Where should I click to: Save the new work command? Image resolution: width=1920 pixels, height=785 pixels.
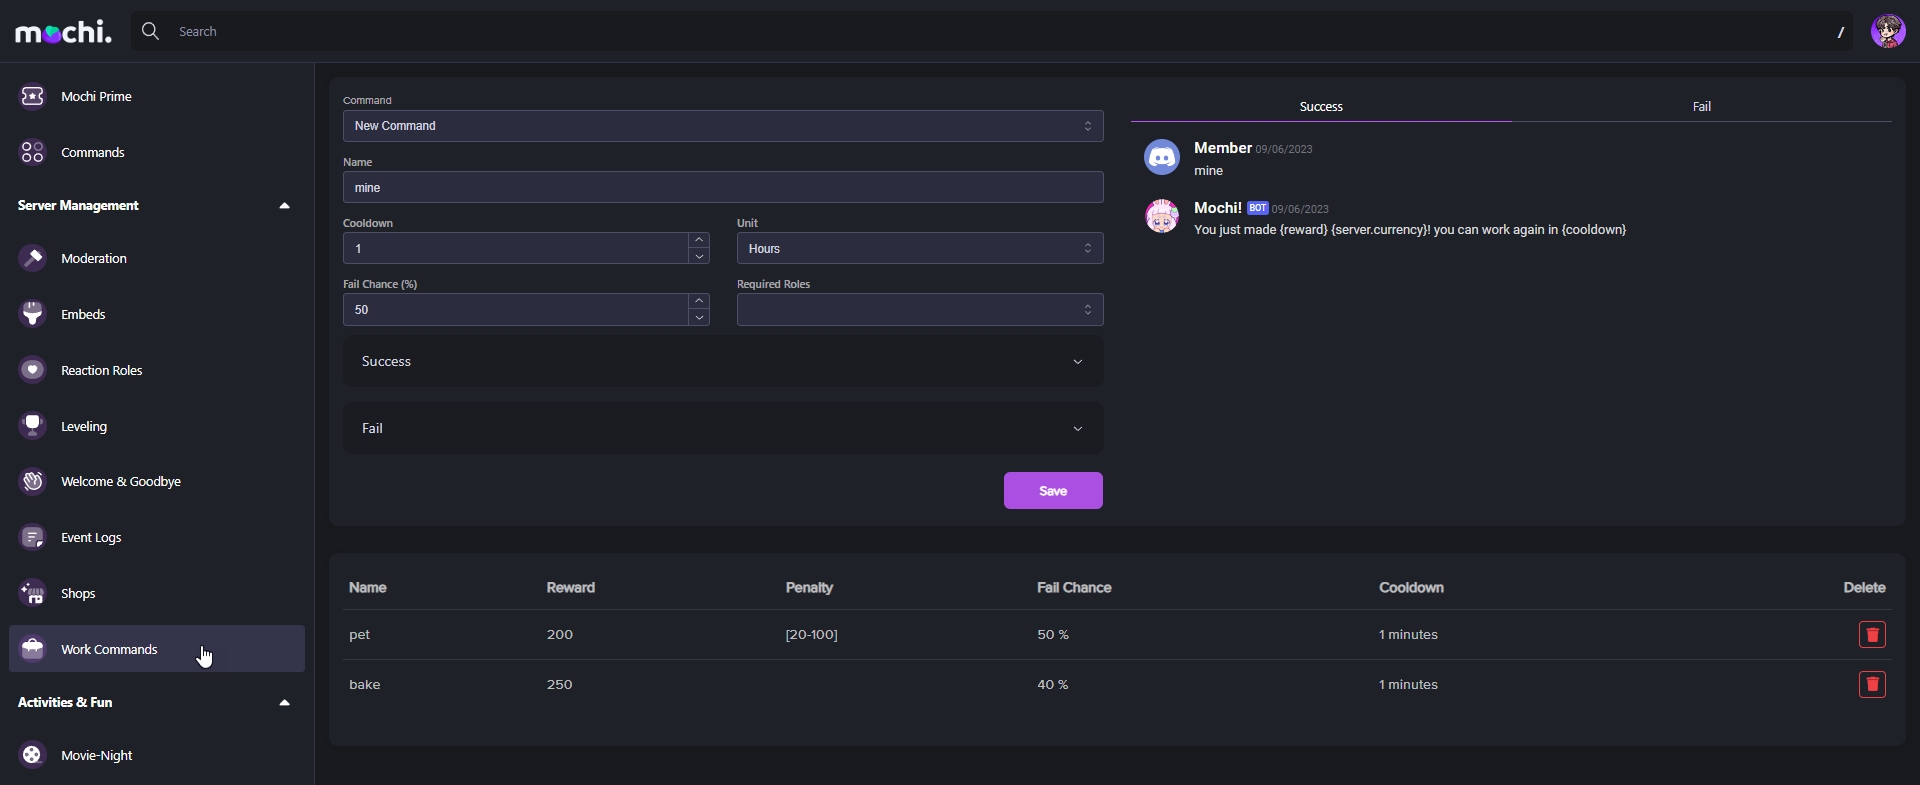(x=1053, y=491)
